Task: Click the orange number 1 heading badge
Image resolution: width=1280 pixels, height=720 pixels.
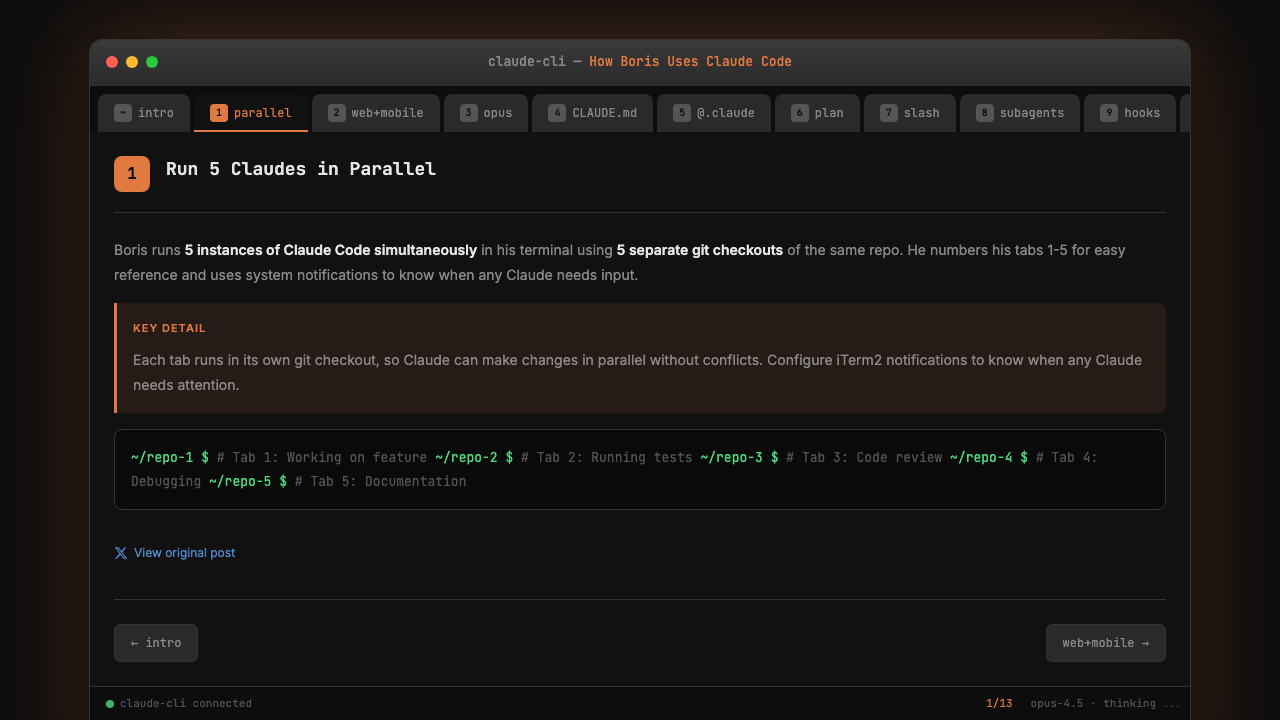Action: pos(132,174)
